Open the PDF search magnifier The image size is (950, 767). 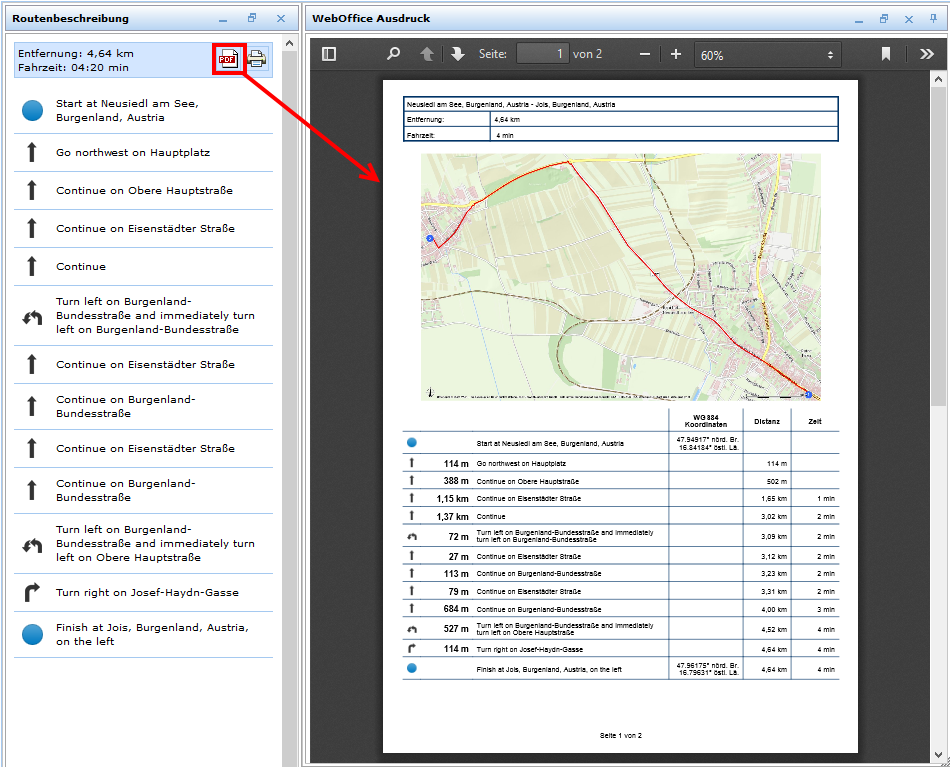[x=393, y=54]
